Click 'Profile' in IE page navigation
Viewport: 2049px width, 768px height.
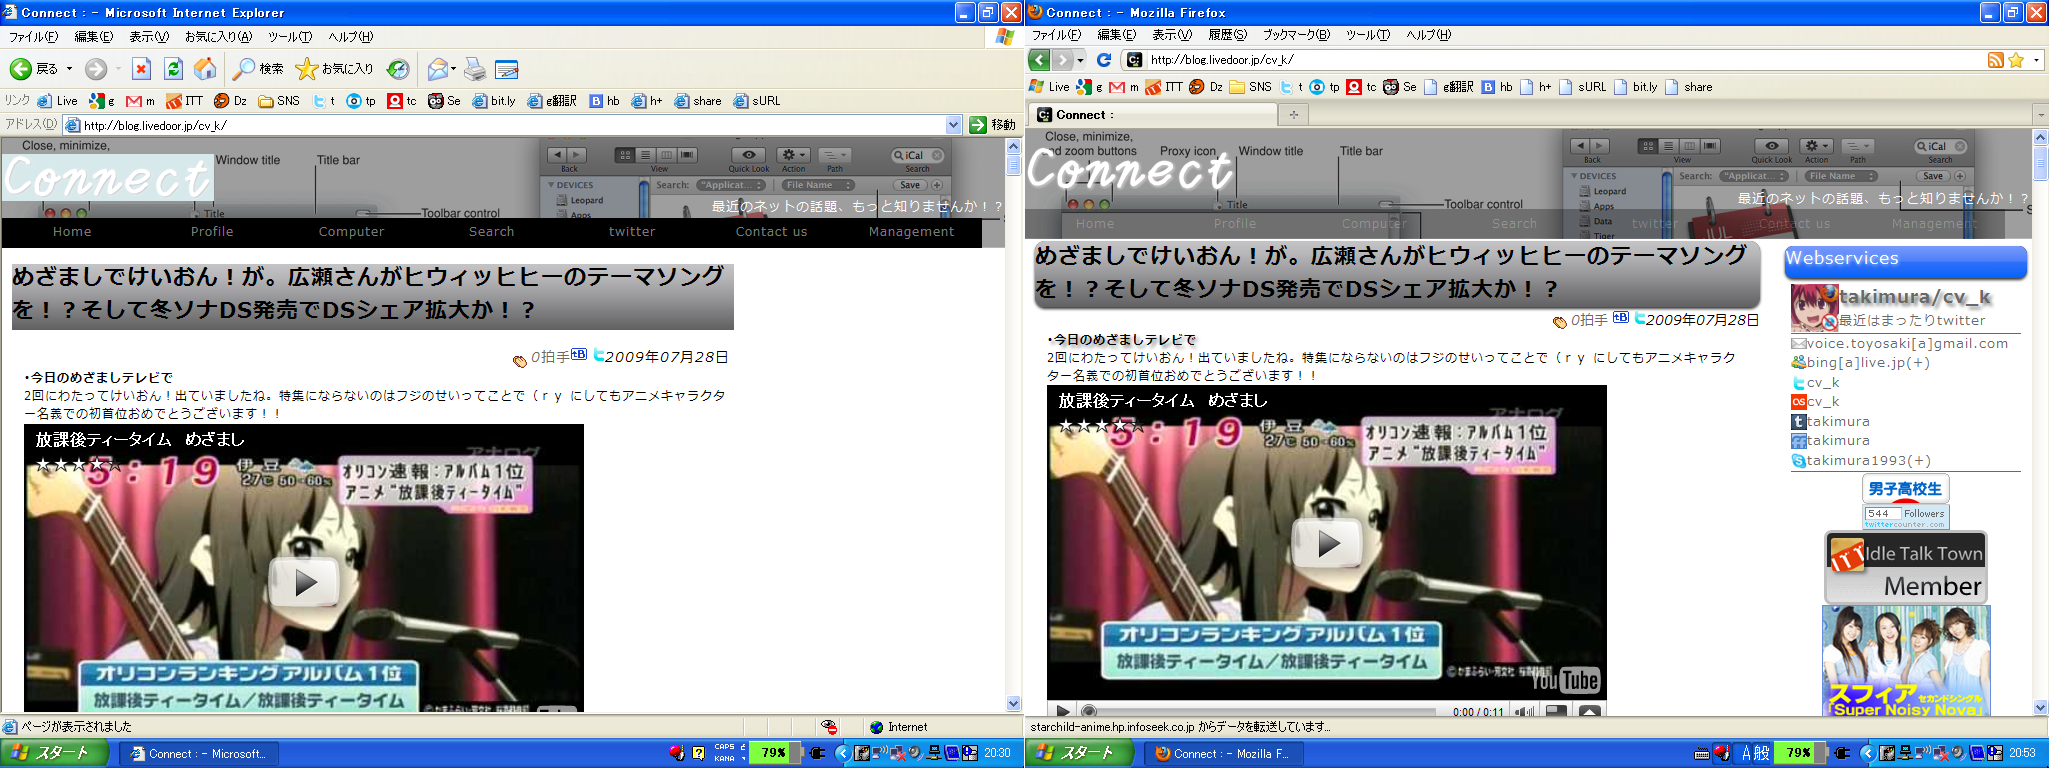pyautogui.click(x=212, y=232)
